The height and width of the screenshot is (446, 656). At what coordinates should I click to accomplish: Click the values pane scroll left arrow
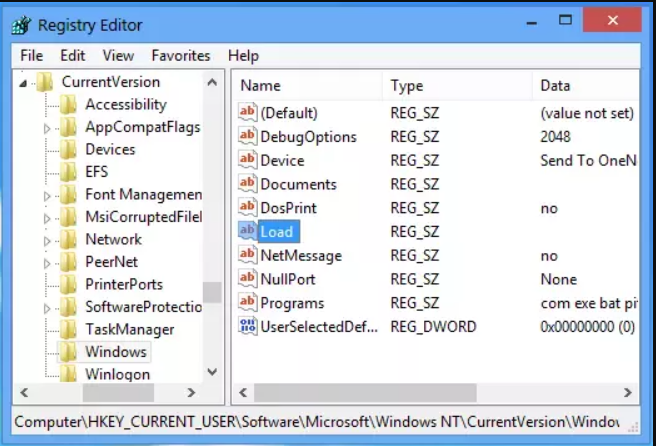click(243, 392)
